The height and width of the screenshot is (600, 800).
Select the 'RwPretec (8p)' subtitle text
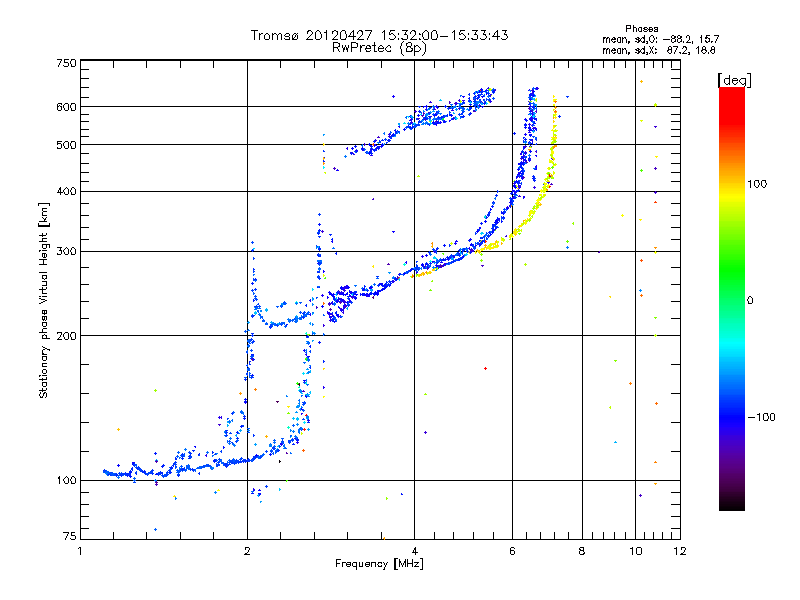point(379,48)
